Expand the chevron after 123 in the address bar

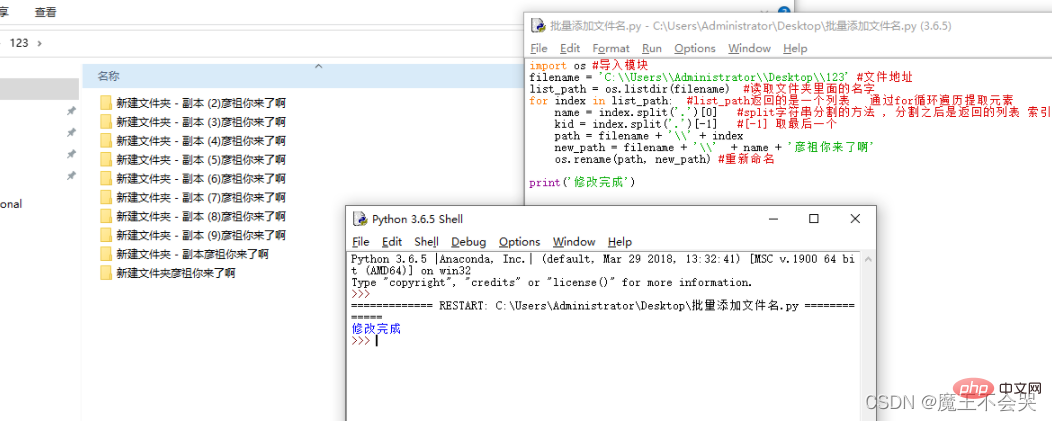click(x=40, y=43)
